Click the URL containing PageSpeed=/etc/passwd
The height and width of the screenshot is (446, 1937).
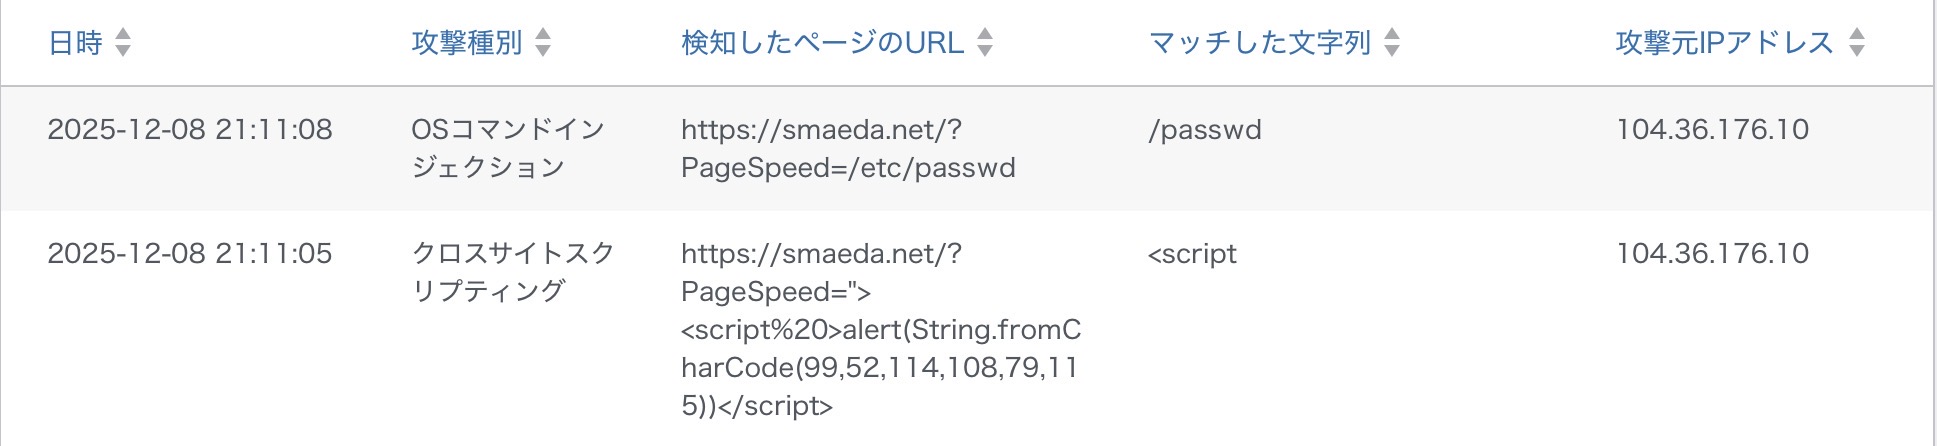point(847,149)
